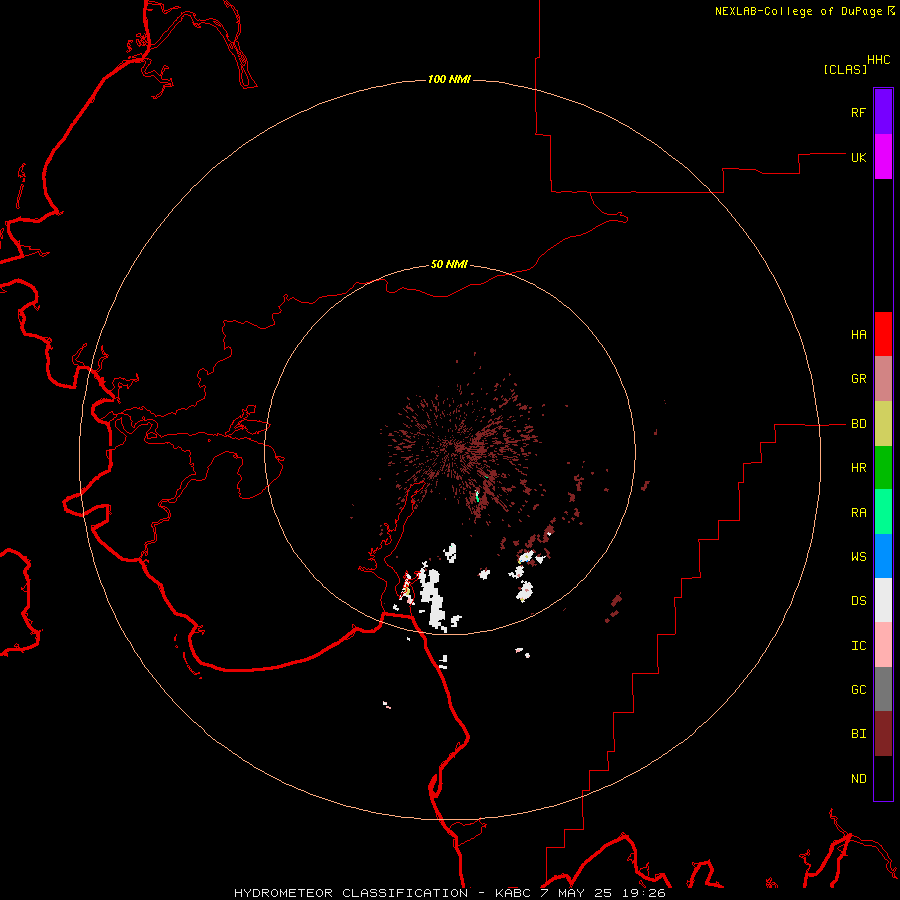The height and width of the screenshot is (900, 900).
Task: Click the UK magenta legend swatch
Action: point(883,157)
